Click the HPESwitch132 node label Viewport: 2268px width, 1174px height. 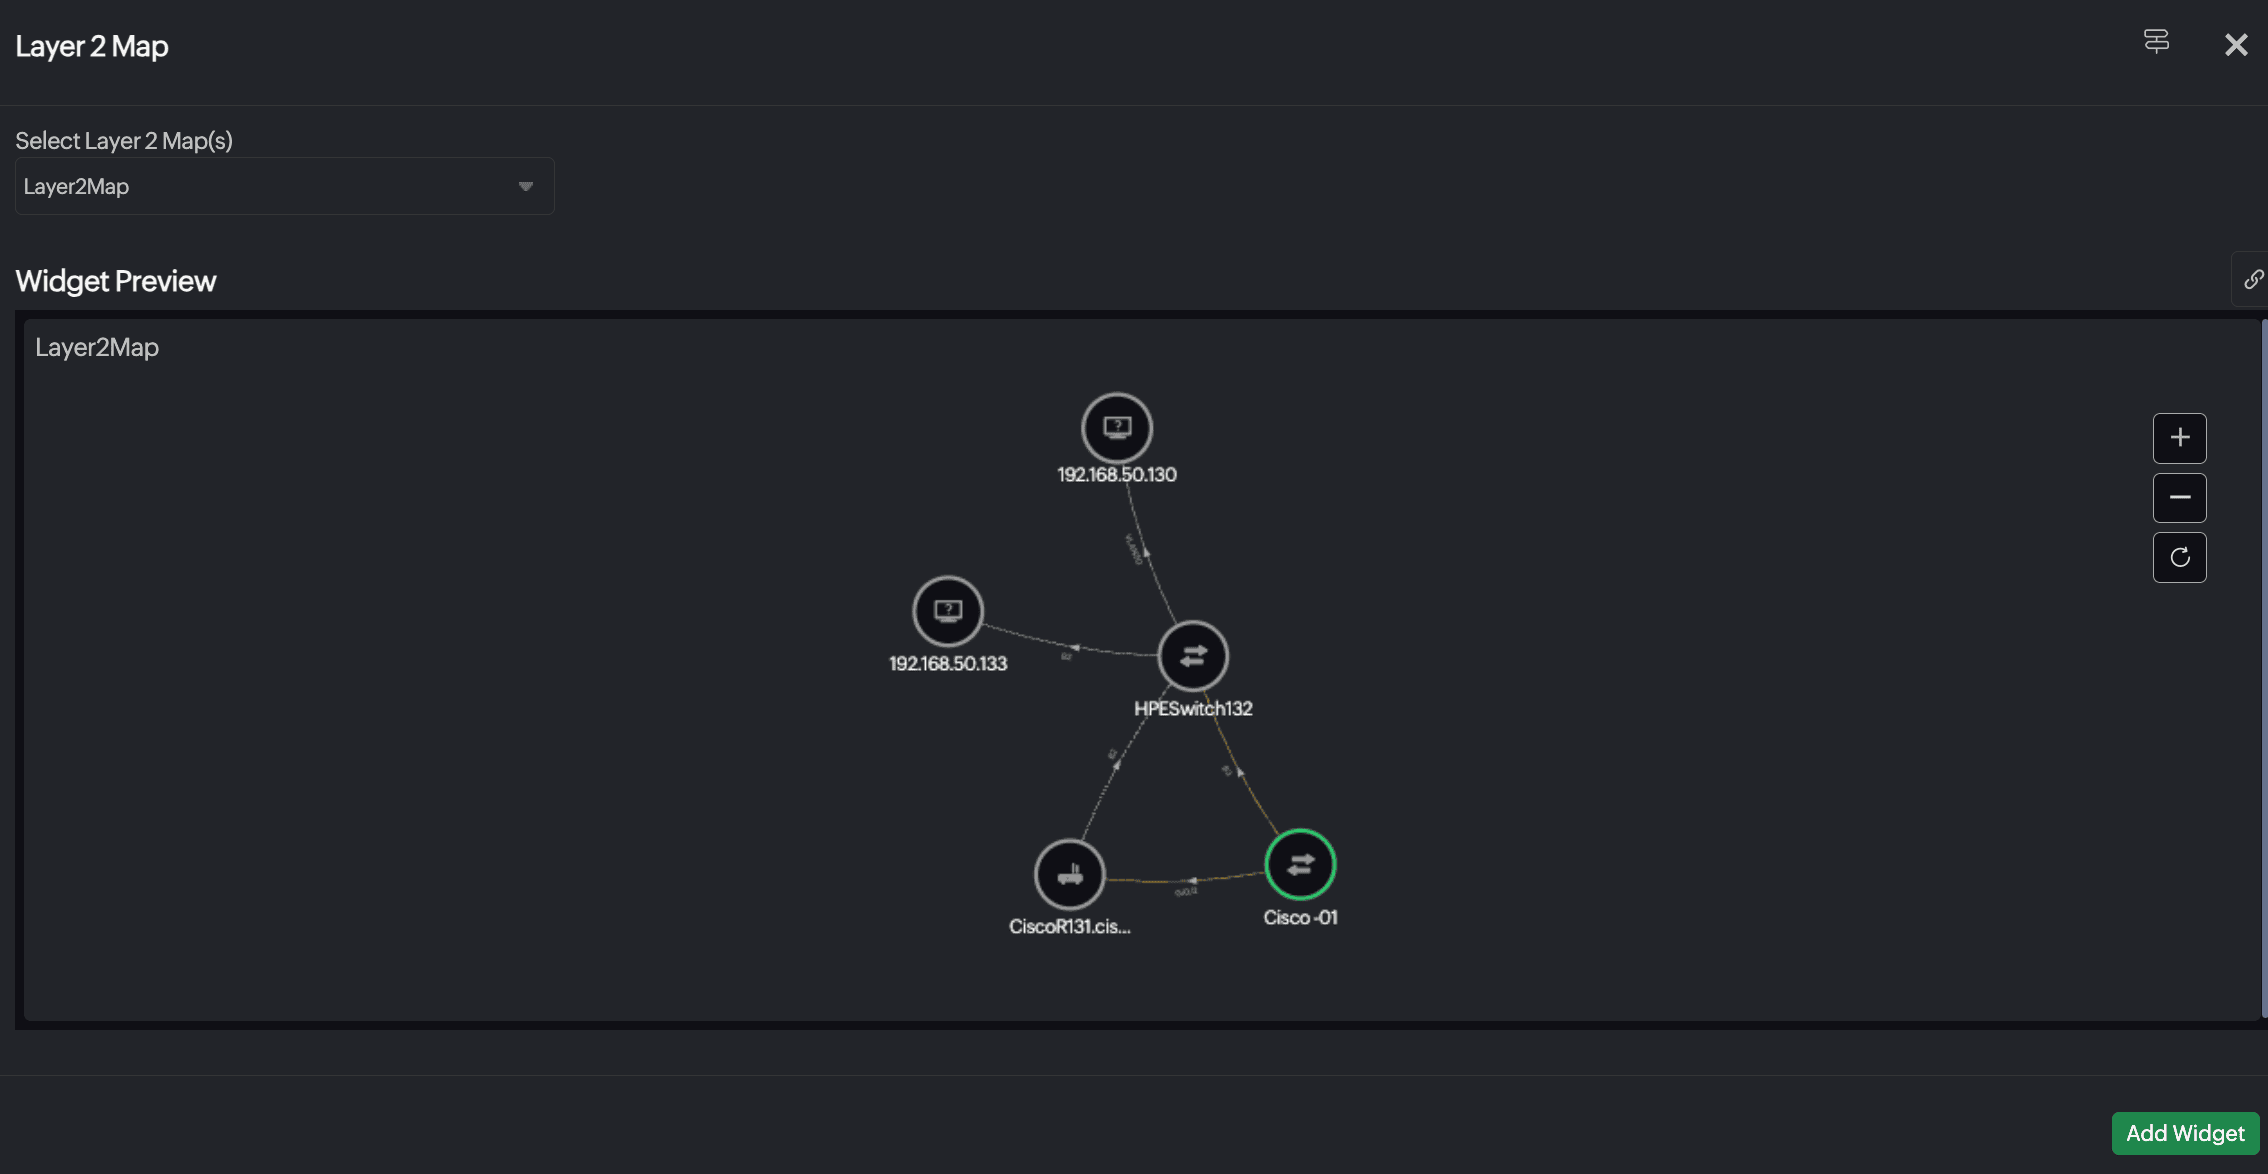[1193, 709]
